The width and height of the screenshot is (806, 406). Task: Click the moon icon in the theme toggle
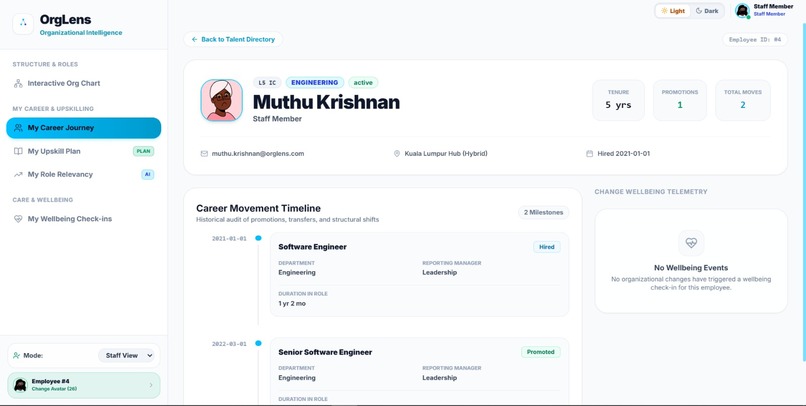pyautogui.click(x=699, y=11)
